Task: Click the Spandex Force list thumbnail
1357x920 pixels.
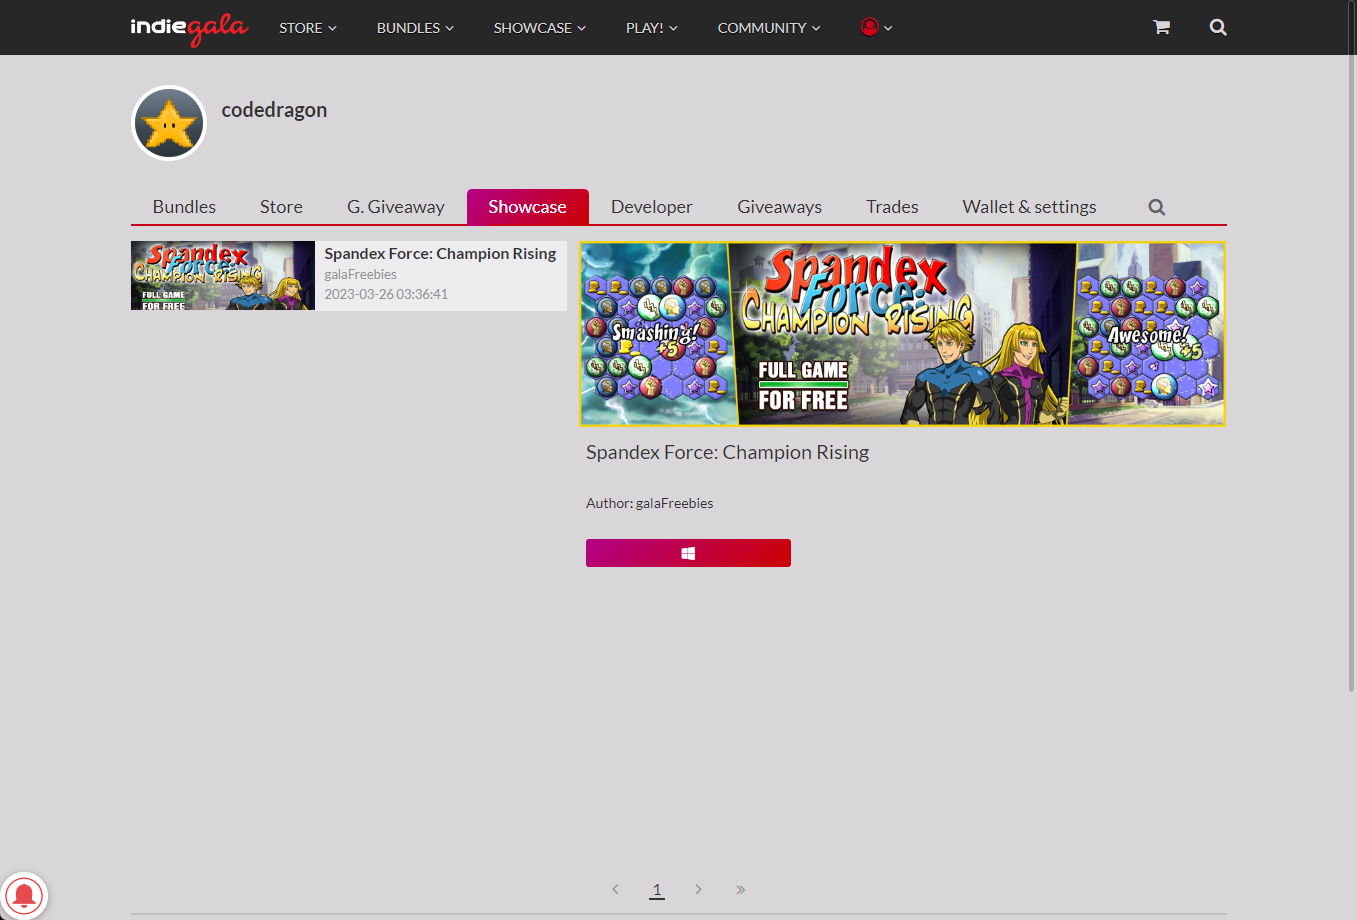Action: (x=223, y=275)
